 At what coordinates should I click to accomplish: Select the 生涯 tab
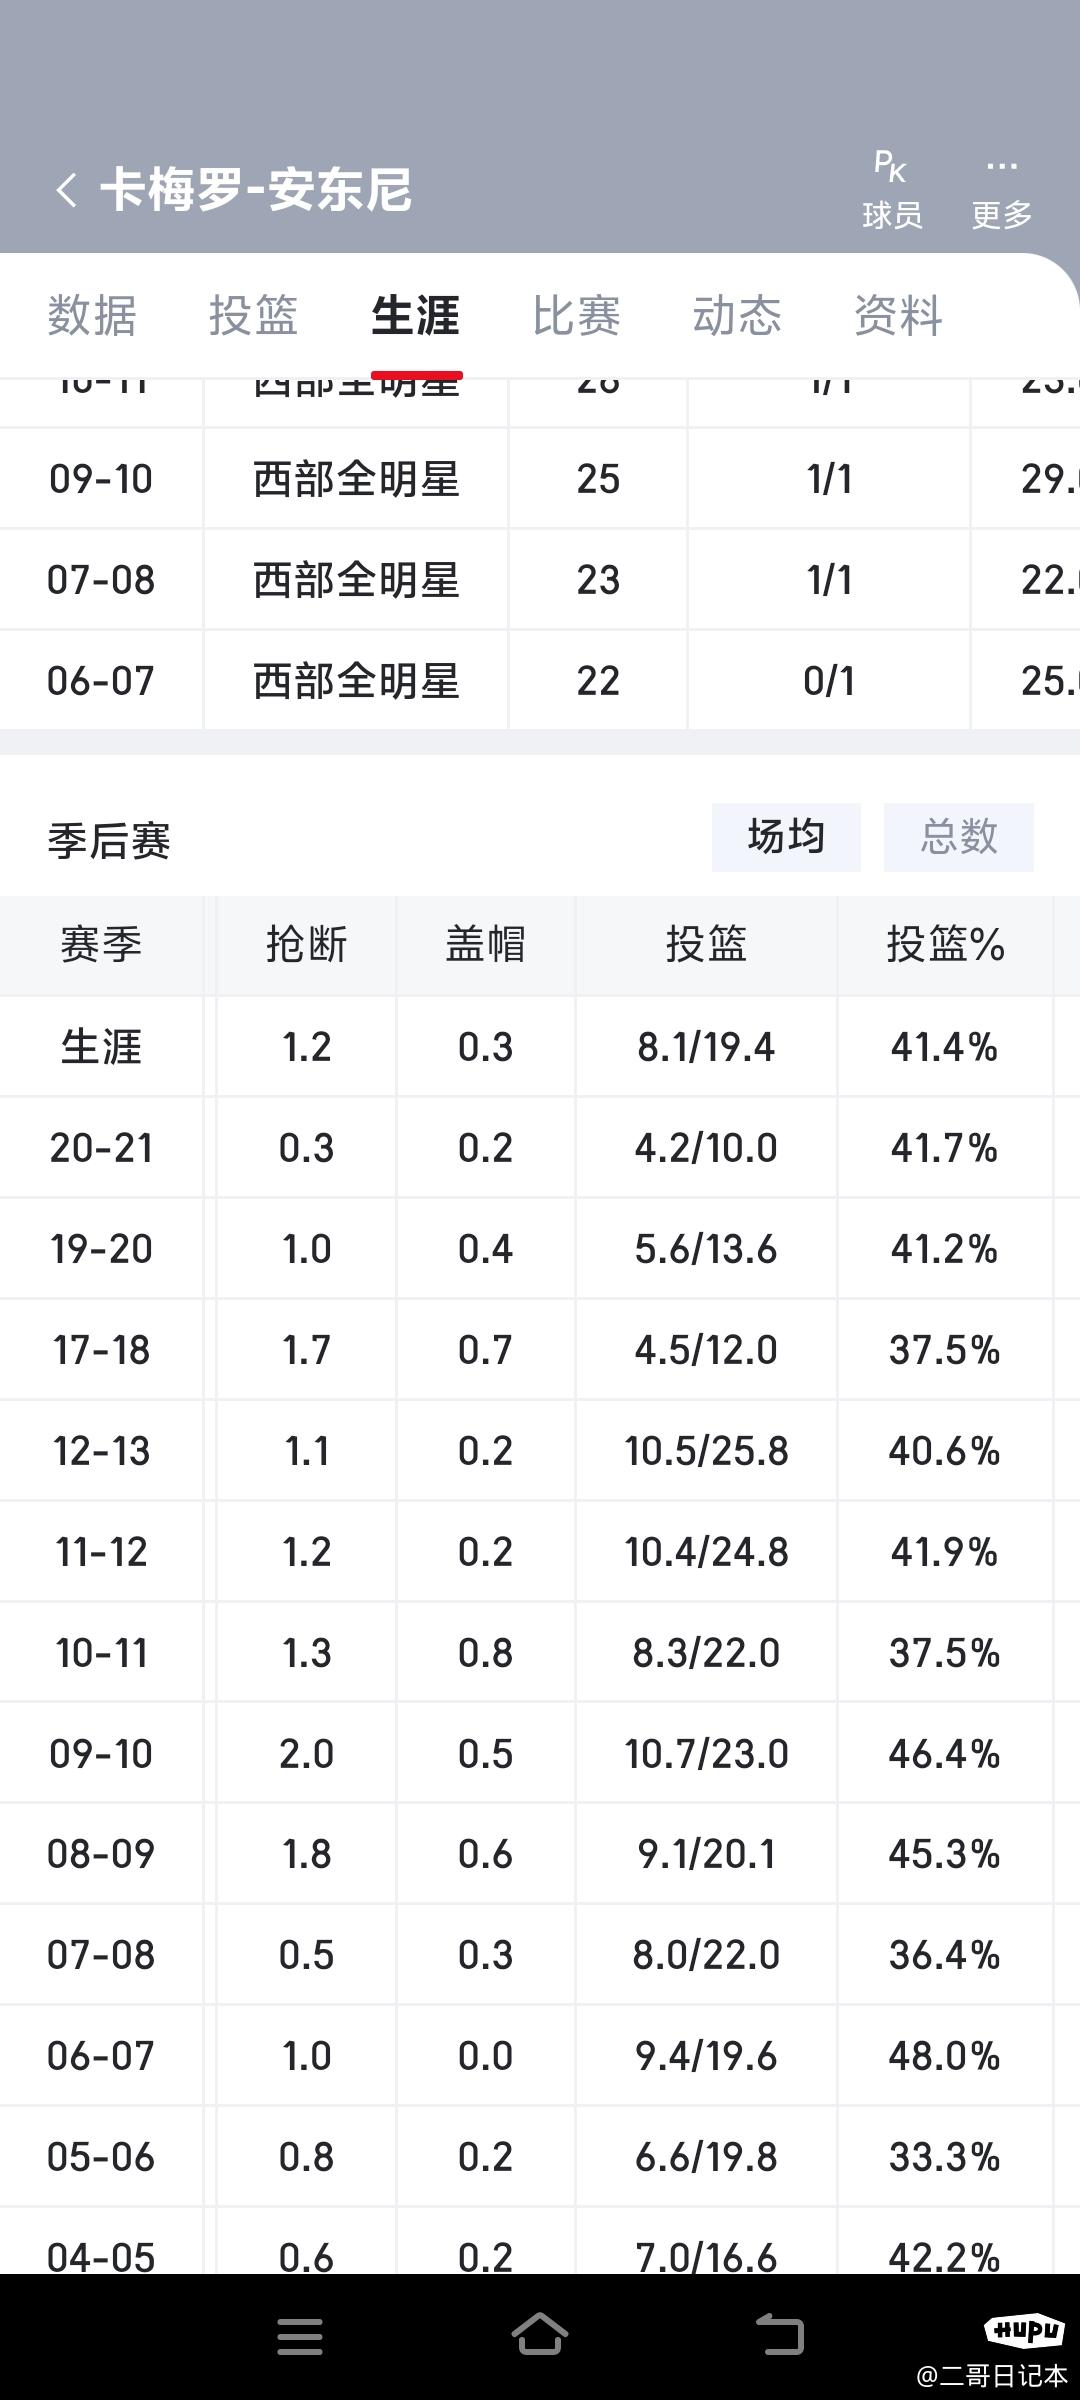(415, 316)
